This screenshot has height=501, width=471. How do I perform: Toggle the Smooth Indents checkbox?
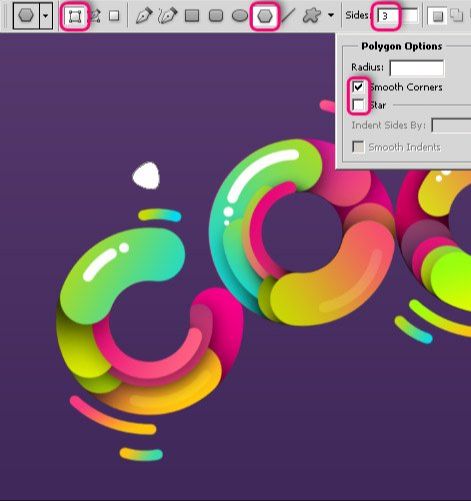(x=358, y=147)
